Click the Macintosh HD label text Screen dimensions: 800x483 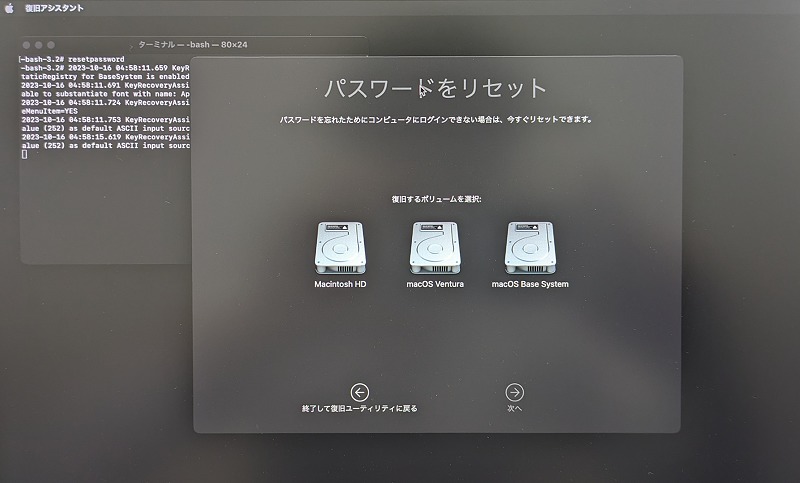click(340, 284)
